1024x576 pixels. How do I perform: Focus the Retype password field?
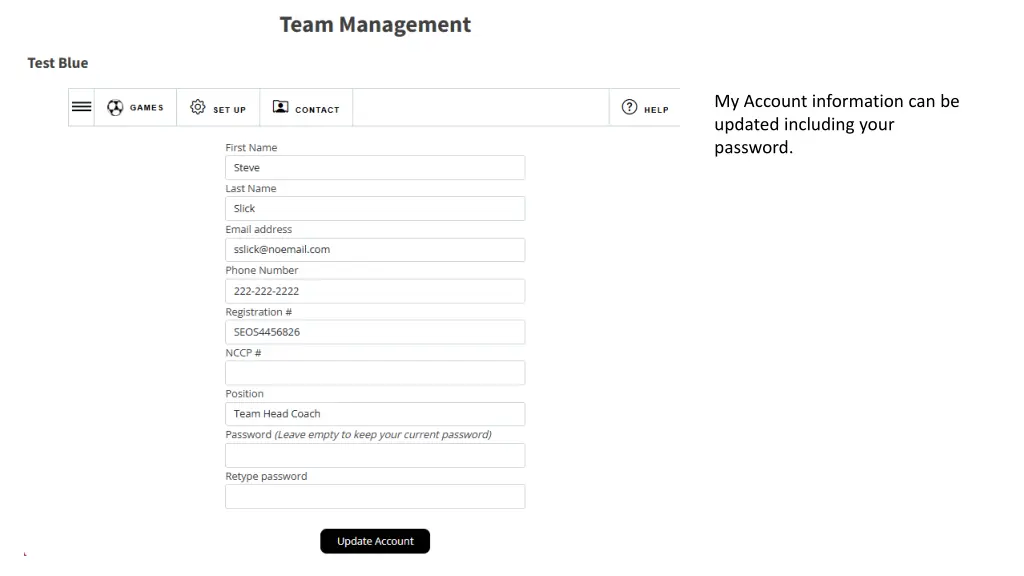(375, 496)
